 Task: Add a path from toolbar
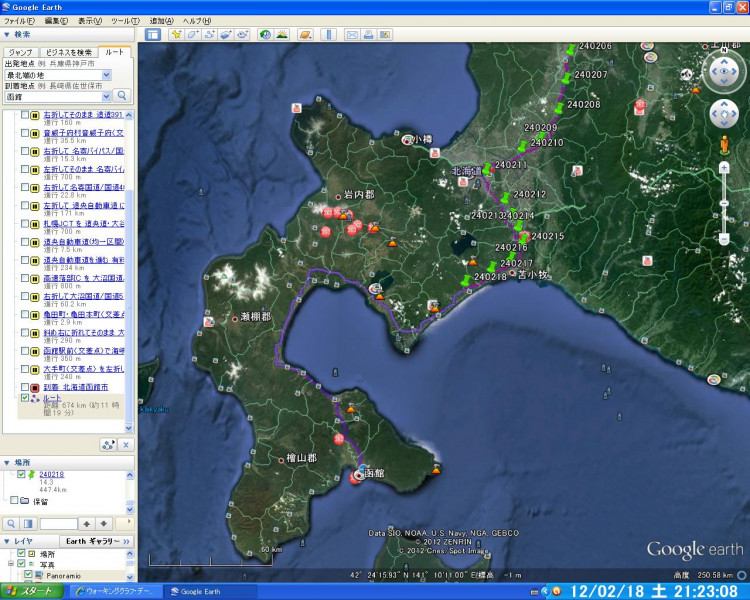pyautogui.click(x=210, y=34)
